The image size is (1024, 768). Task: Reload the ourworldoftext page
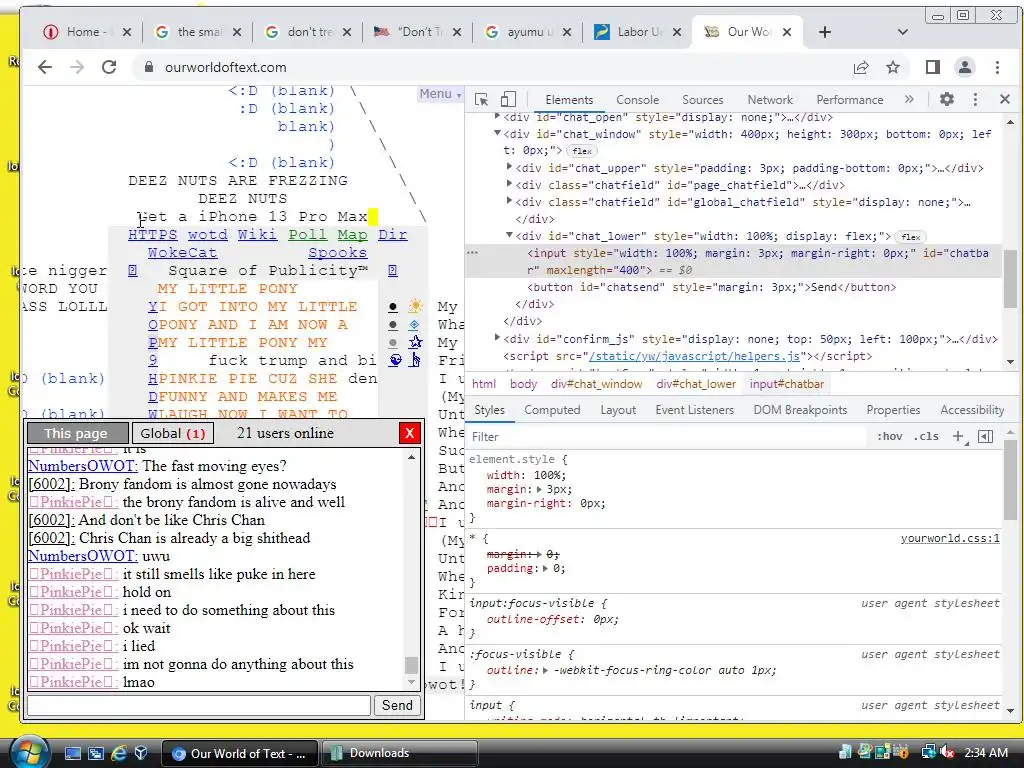coord(109,67)
